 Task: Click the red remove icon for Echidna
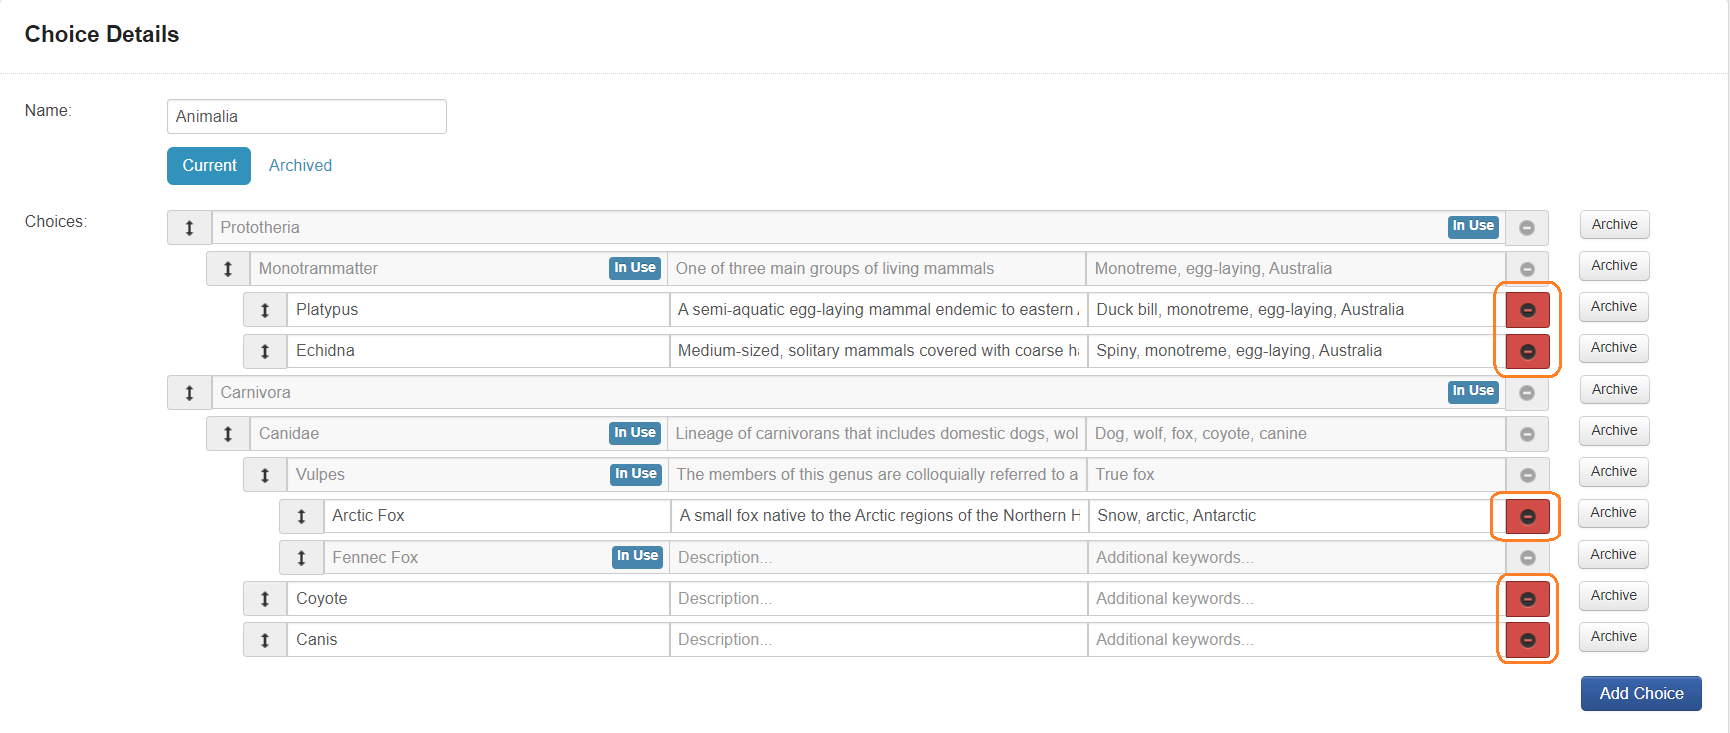pos(1527,351)
